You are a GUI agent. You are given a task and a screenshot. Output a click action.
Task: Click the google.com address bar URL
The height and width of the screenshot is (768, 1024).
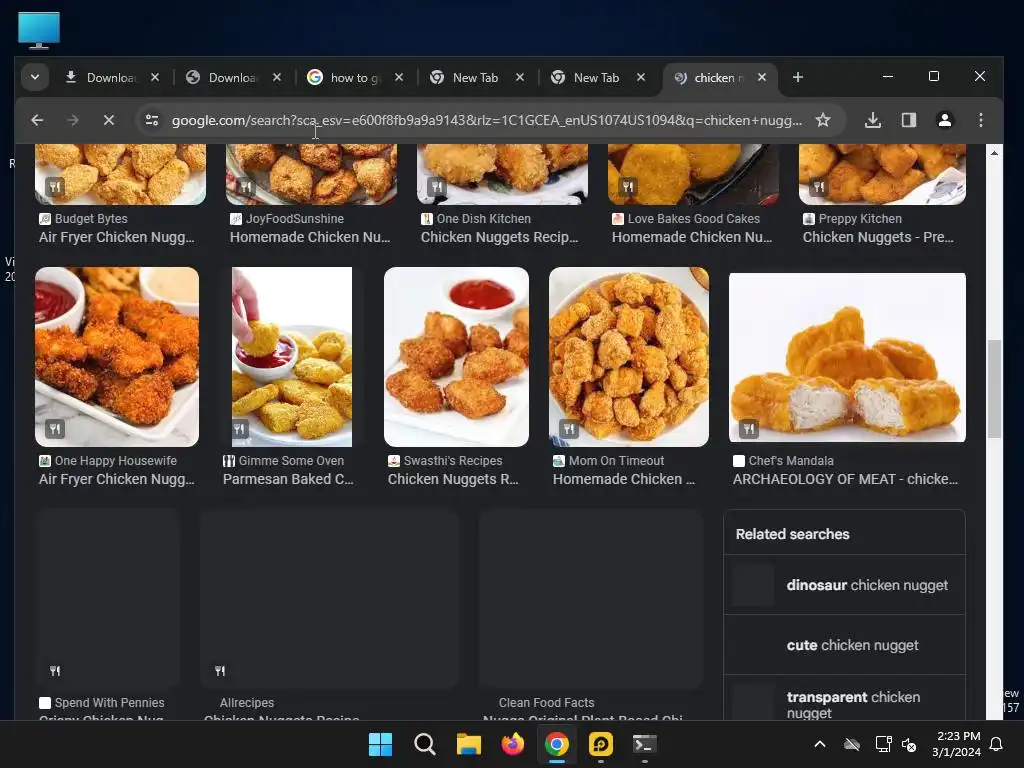487,120
